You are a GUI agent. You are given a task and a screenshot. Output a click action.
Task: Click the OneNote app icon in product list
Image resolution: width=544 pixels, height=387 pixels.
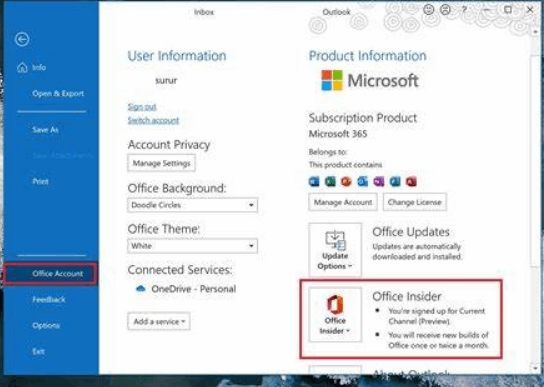click(x=379, y=182)
